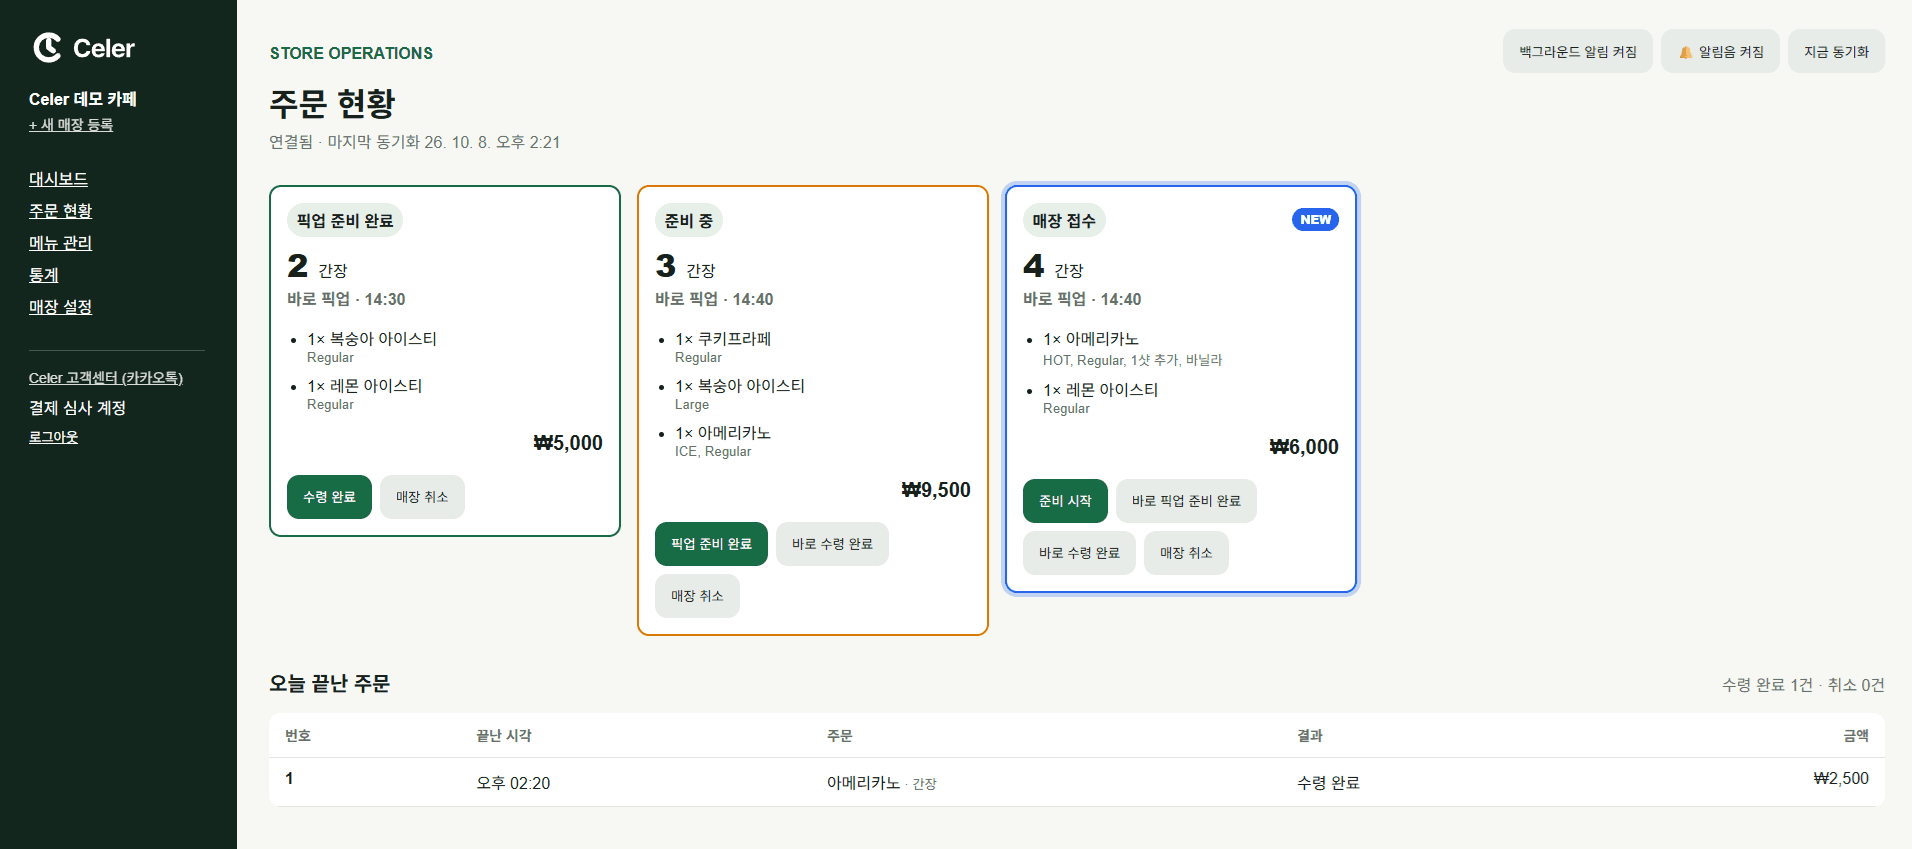The image size is (1912, 849).
Task: Click 바로 수령 완료 on order 4
Action: point(1079,553)
